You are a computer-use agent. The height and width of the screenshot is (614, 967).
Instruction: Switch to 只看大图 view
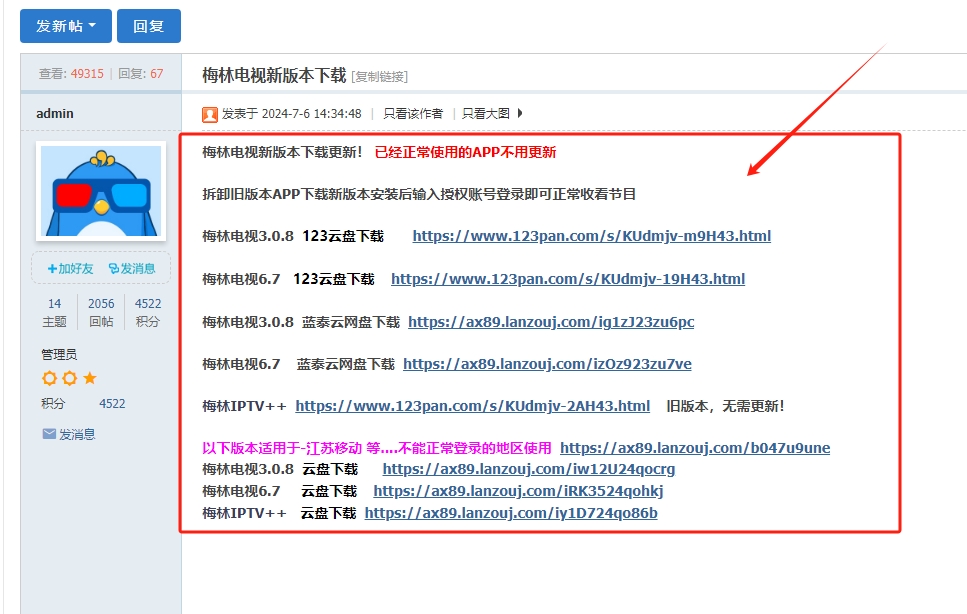tap(486, 113)
